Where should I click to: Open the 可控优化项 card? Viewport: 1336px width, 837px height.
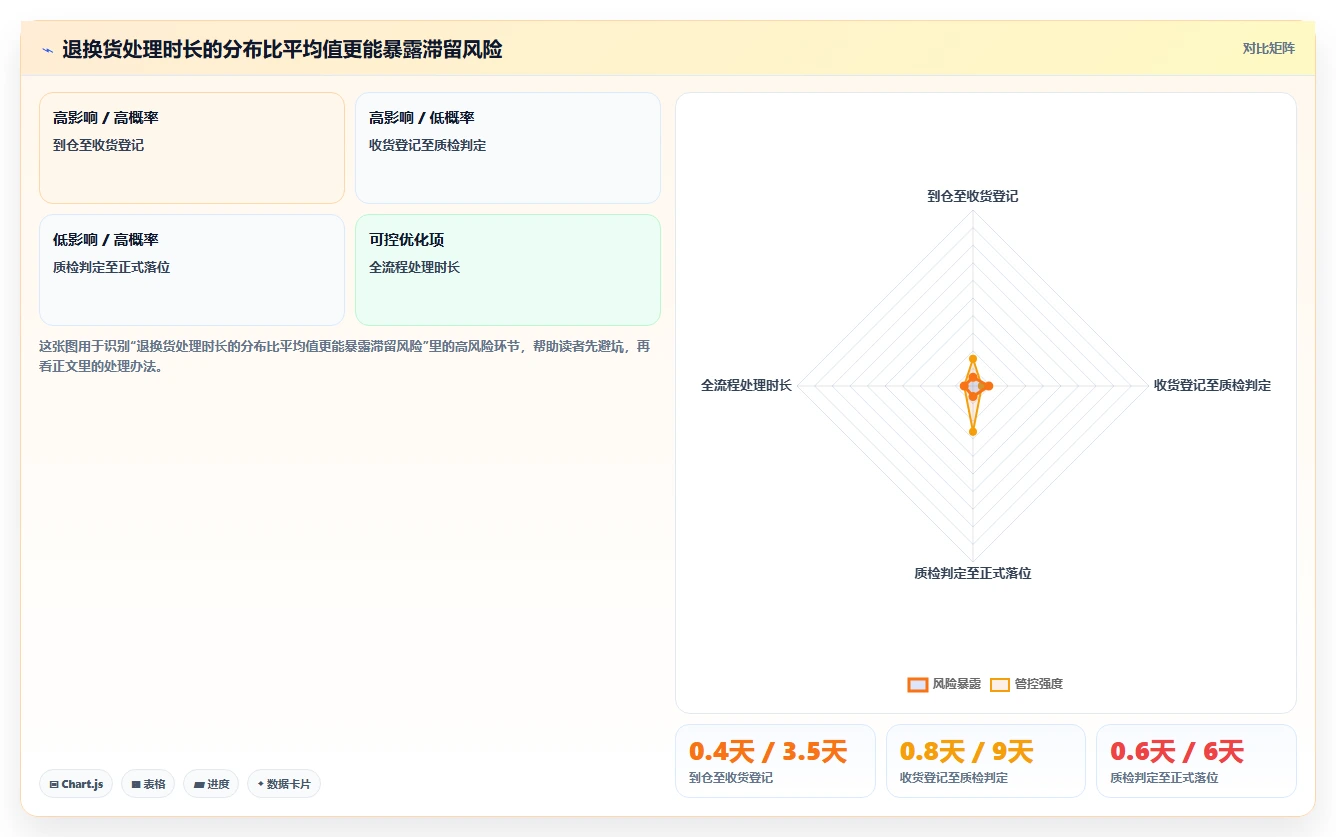pyautogui.click(x=508, y=270)
